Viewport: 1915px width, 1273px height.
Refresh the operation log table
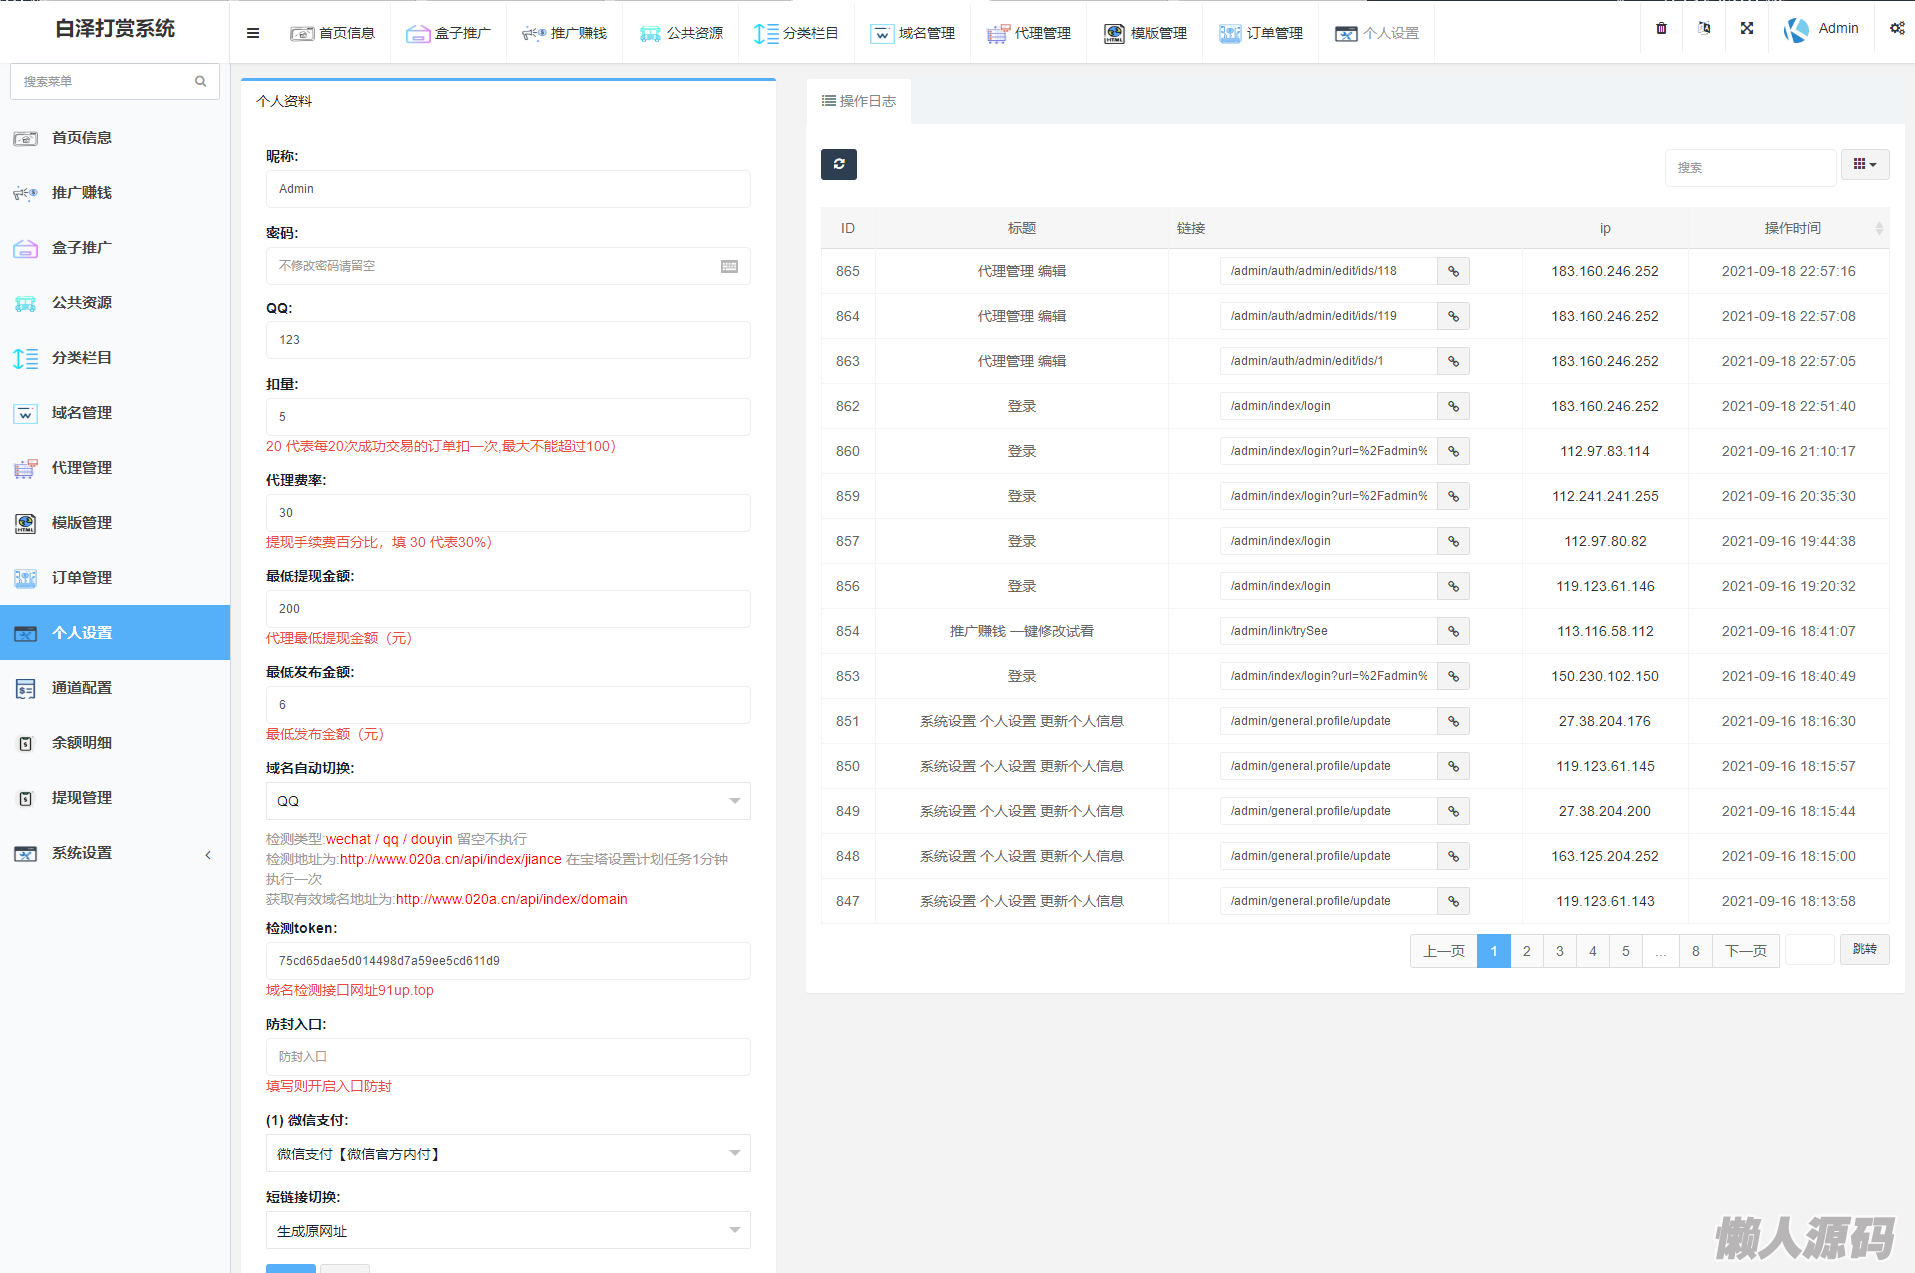838,164
